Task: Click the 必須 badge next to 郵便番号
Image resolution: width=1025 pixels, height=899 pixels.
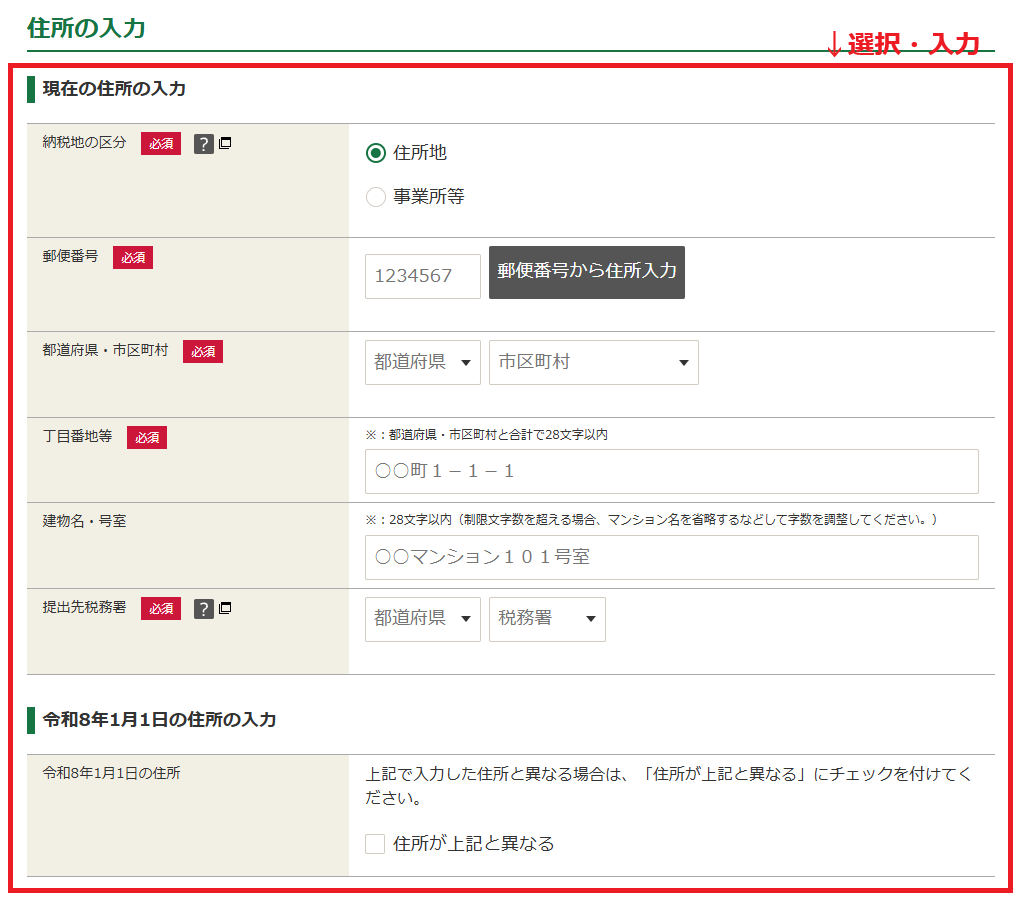Action: click(133, 258)
